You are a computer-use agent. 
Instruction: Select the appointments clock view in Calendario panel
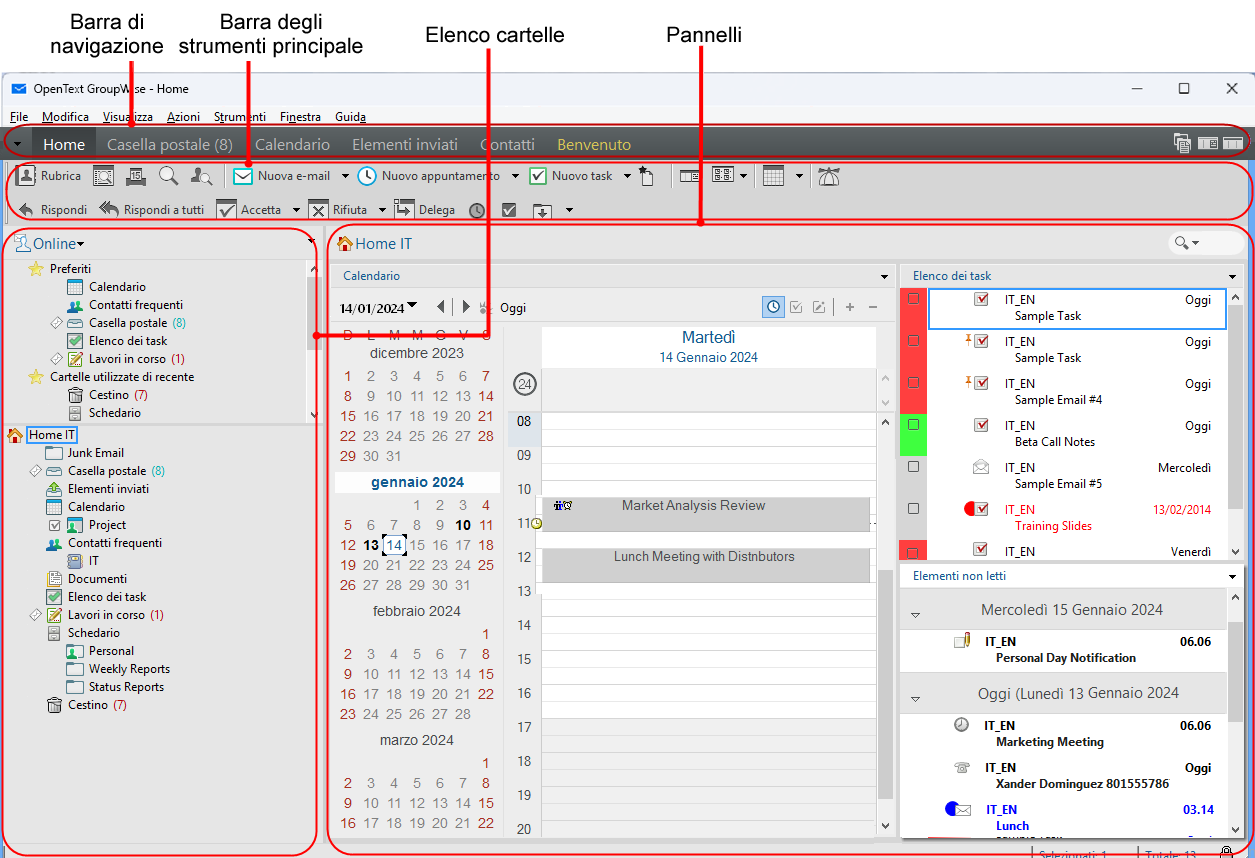[x=773, y=307]
